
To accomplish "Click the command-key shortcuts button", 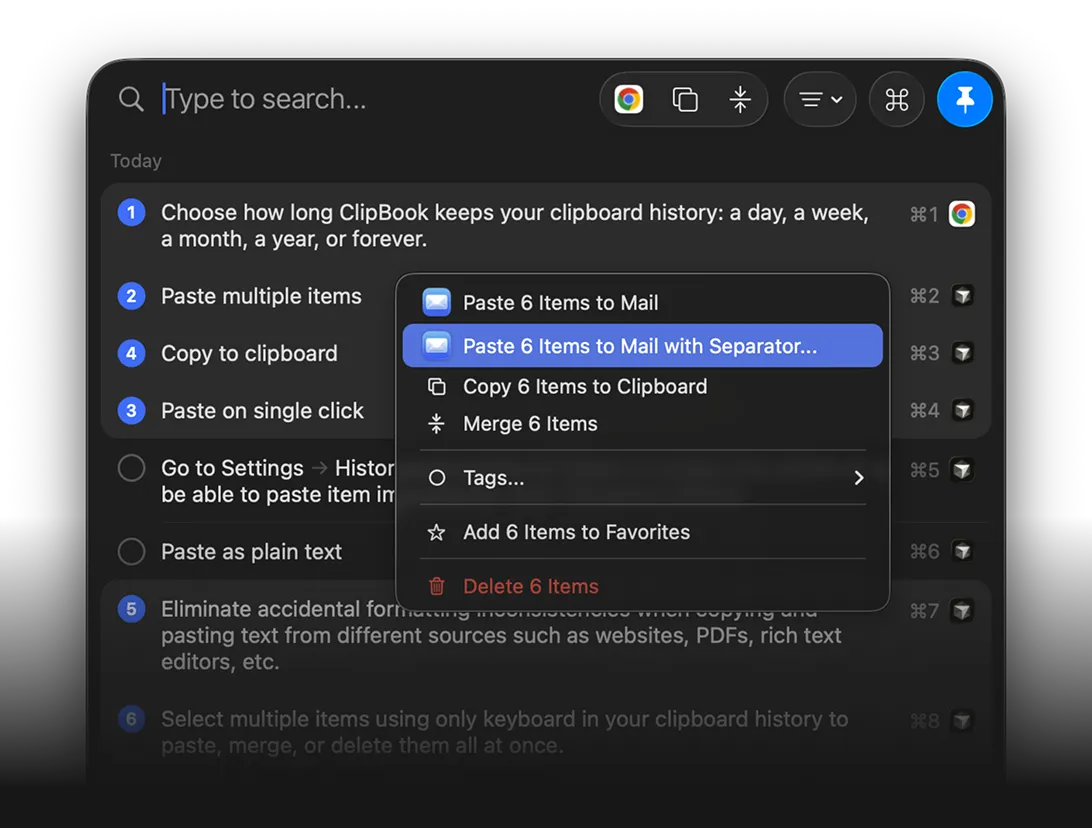I will pos(896,100).
